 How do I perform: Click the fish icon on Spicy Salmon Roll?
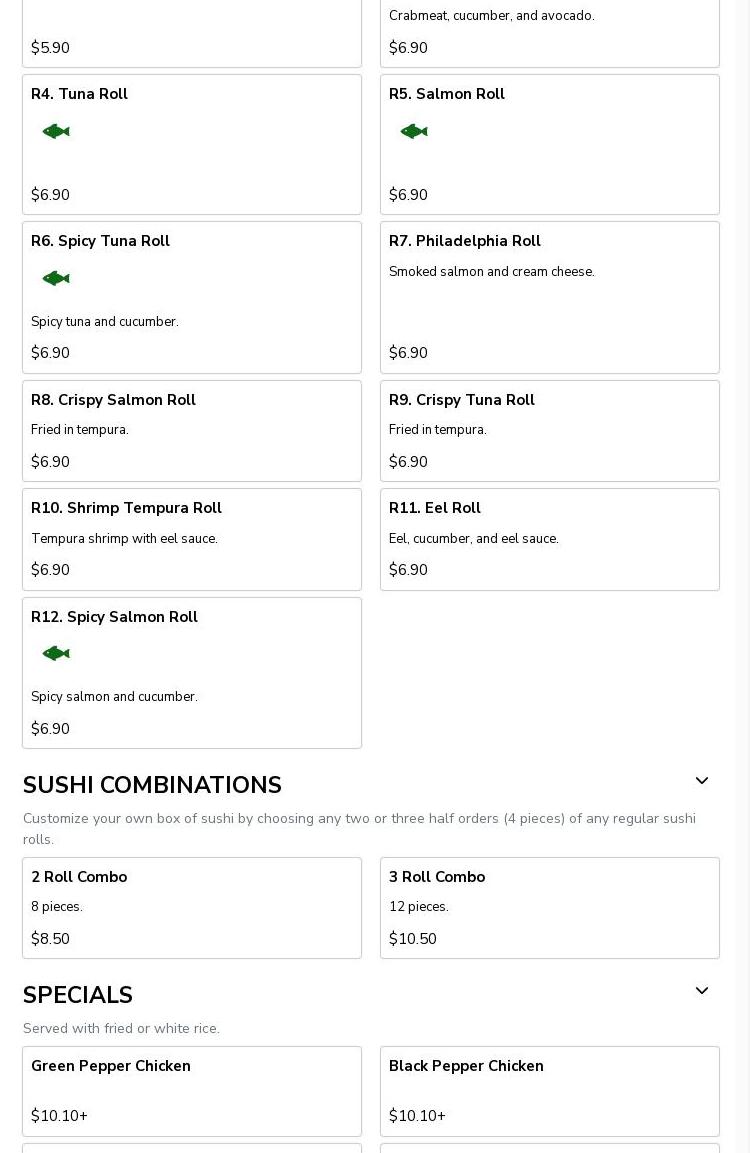(x=56, y=653)
